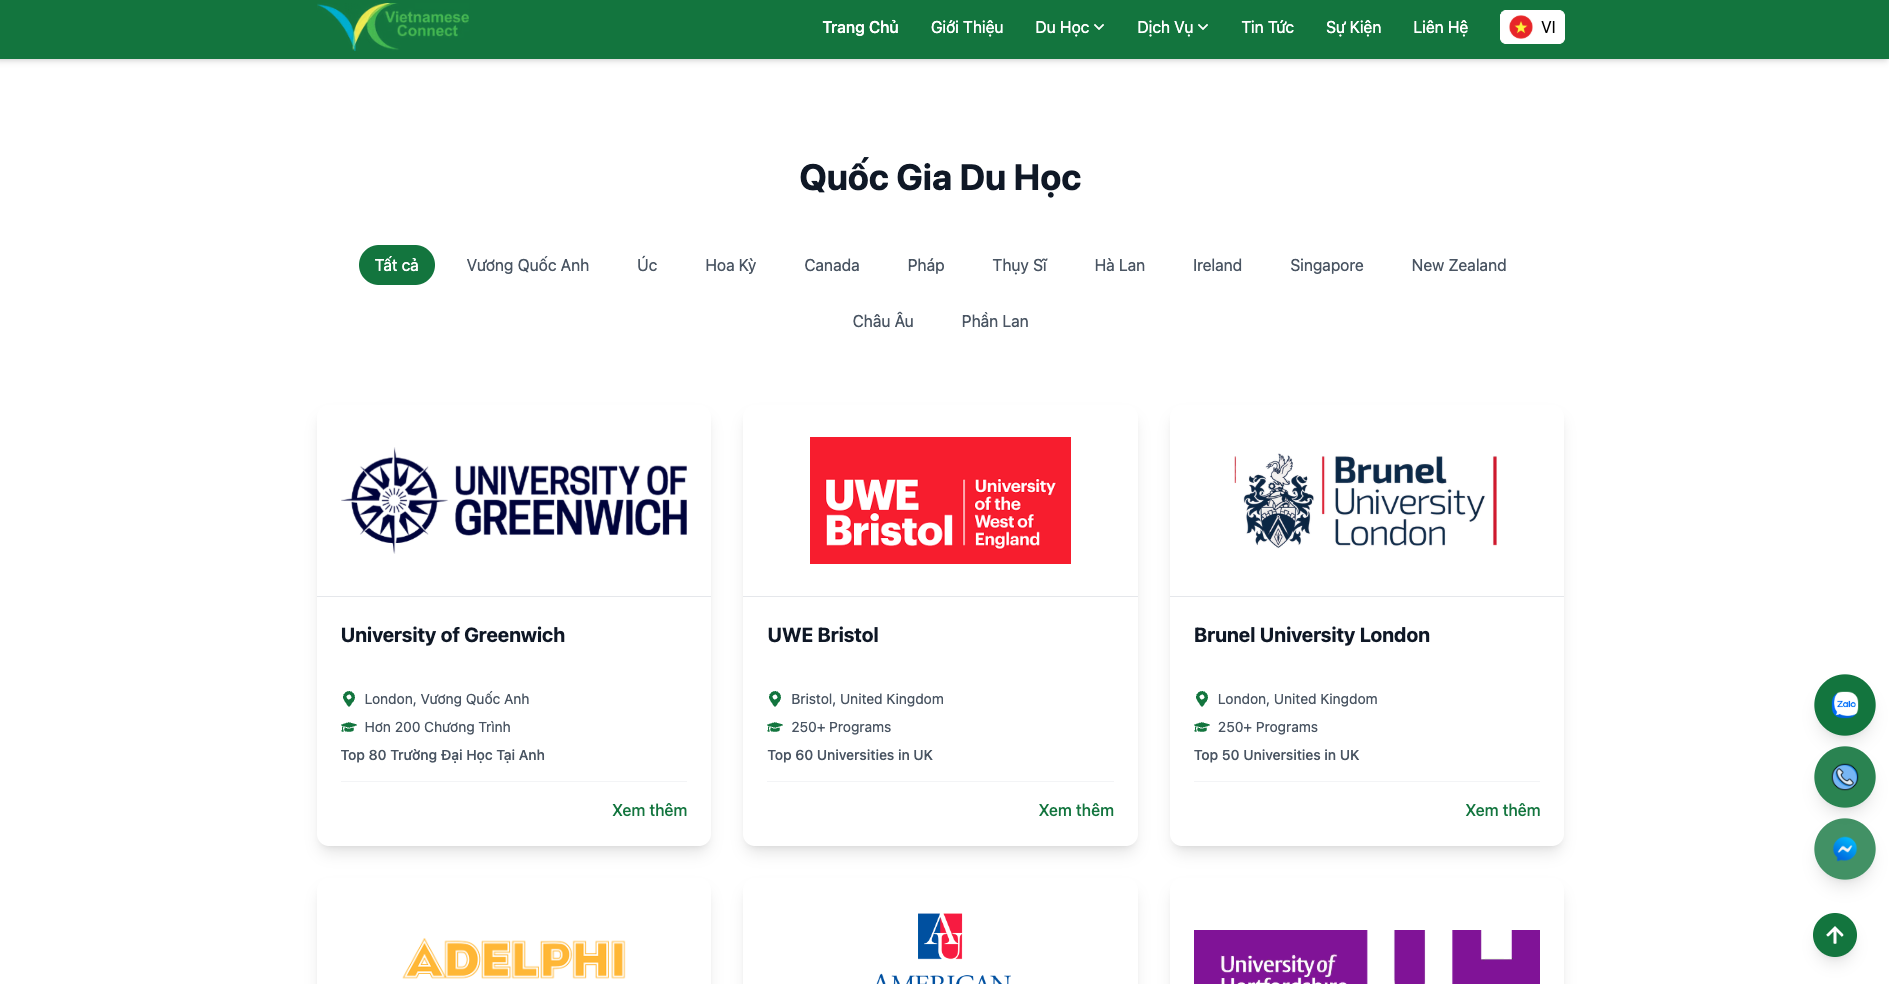Expand the Du Học dropdown menu
This screenshot has height=984, width=1889.
pyautogui.click(x=1069, y=27)
